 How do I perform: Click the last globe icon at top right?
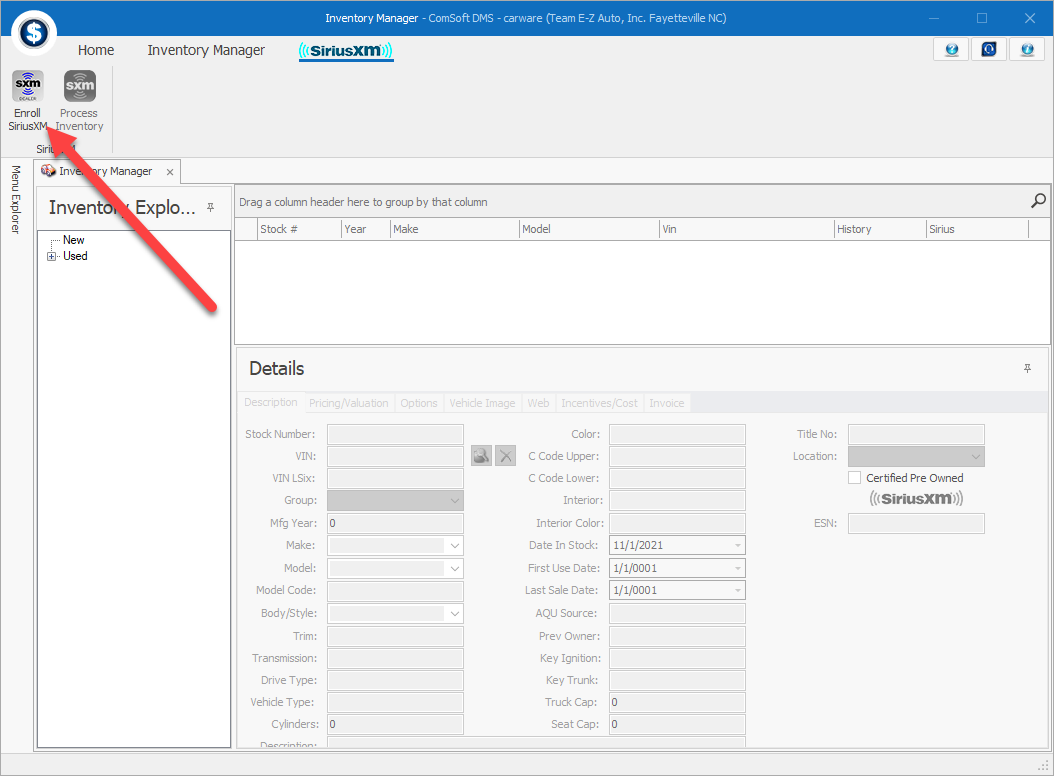click(x=1027, y=49)
